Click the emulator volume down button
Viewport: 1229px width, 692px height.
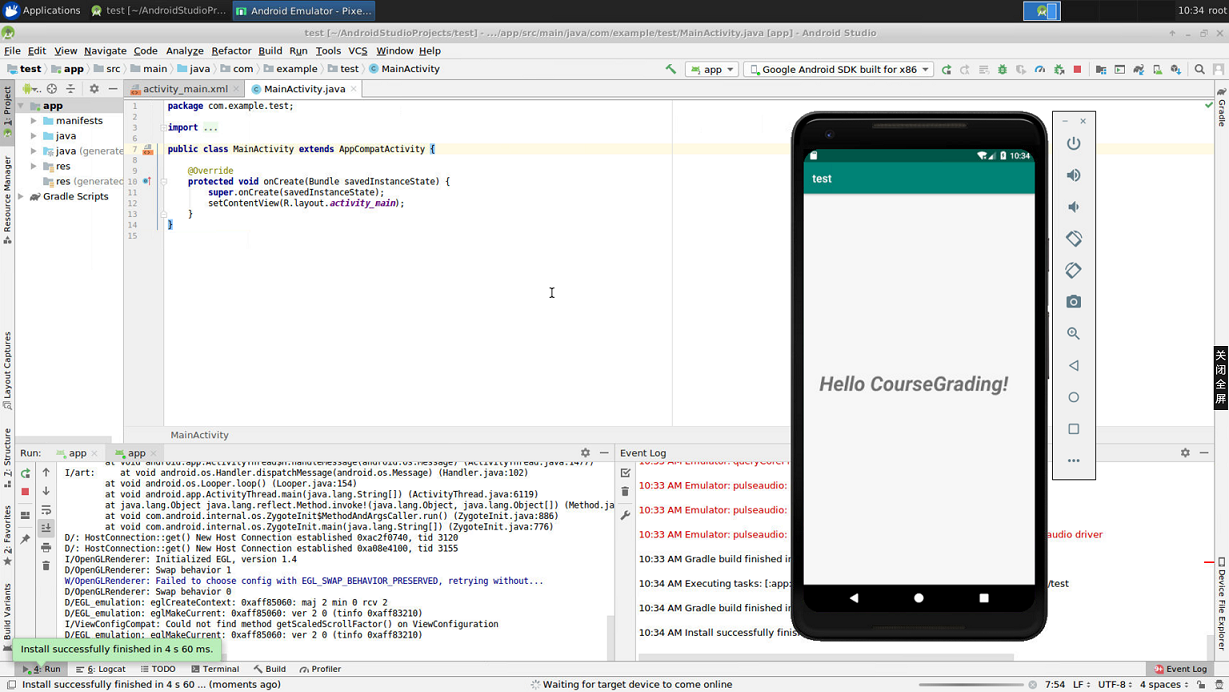tap(1073, 207)
